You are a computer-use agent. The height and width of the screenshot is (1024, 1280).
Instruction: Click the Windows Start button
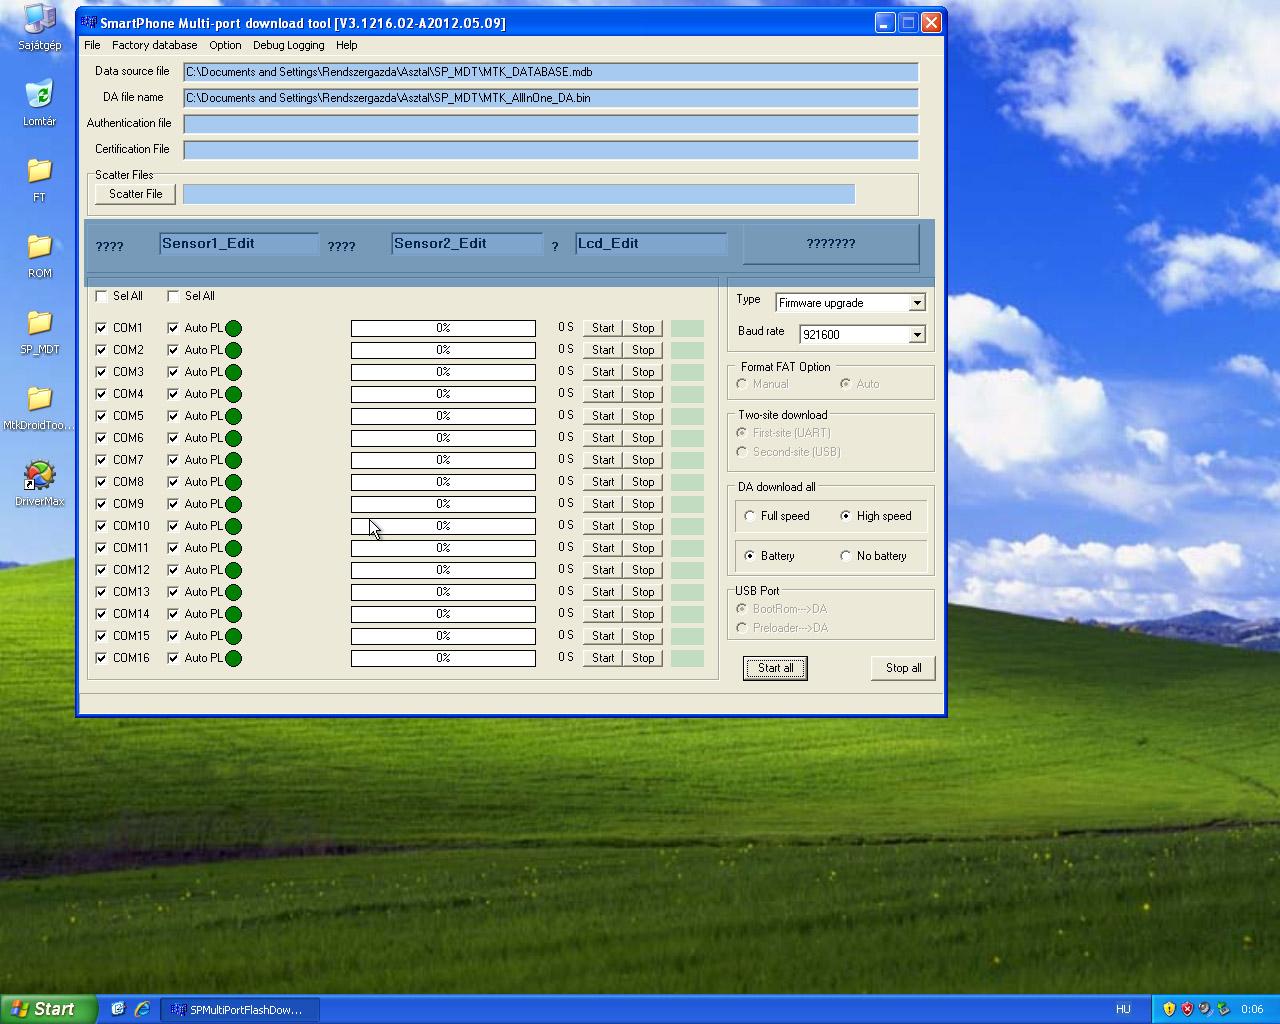(48, 1009)
